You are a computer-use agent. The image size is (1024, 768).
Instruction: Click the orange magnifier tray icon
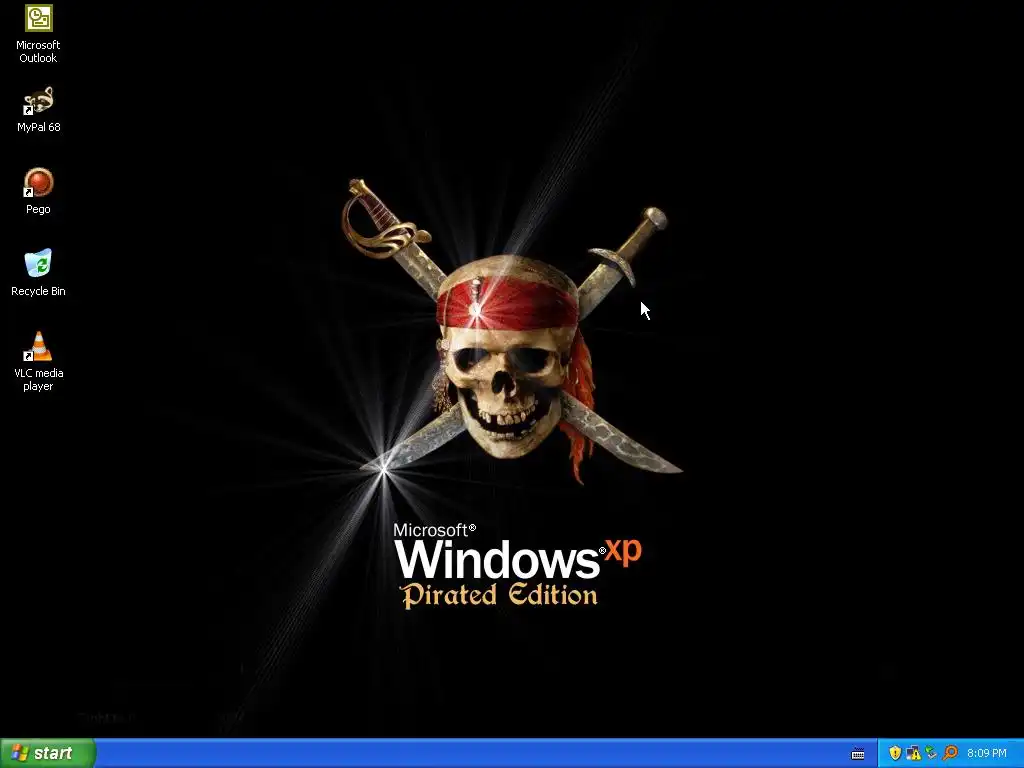(950, 753)
